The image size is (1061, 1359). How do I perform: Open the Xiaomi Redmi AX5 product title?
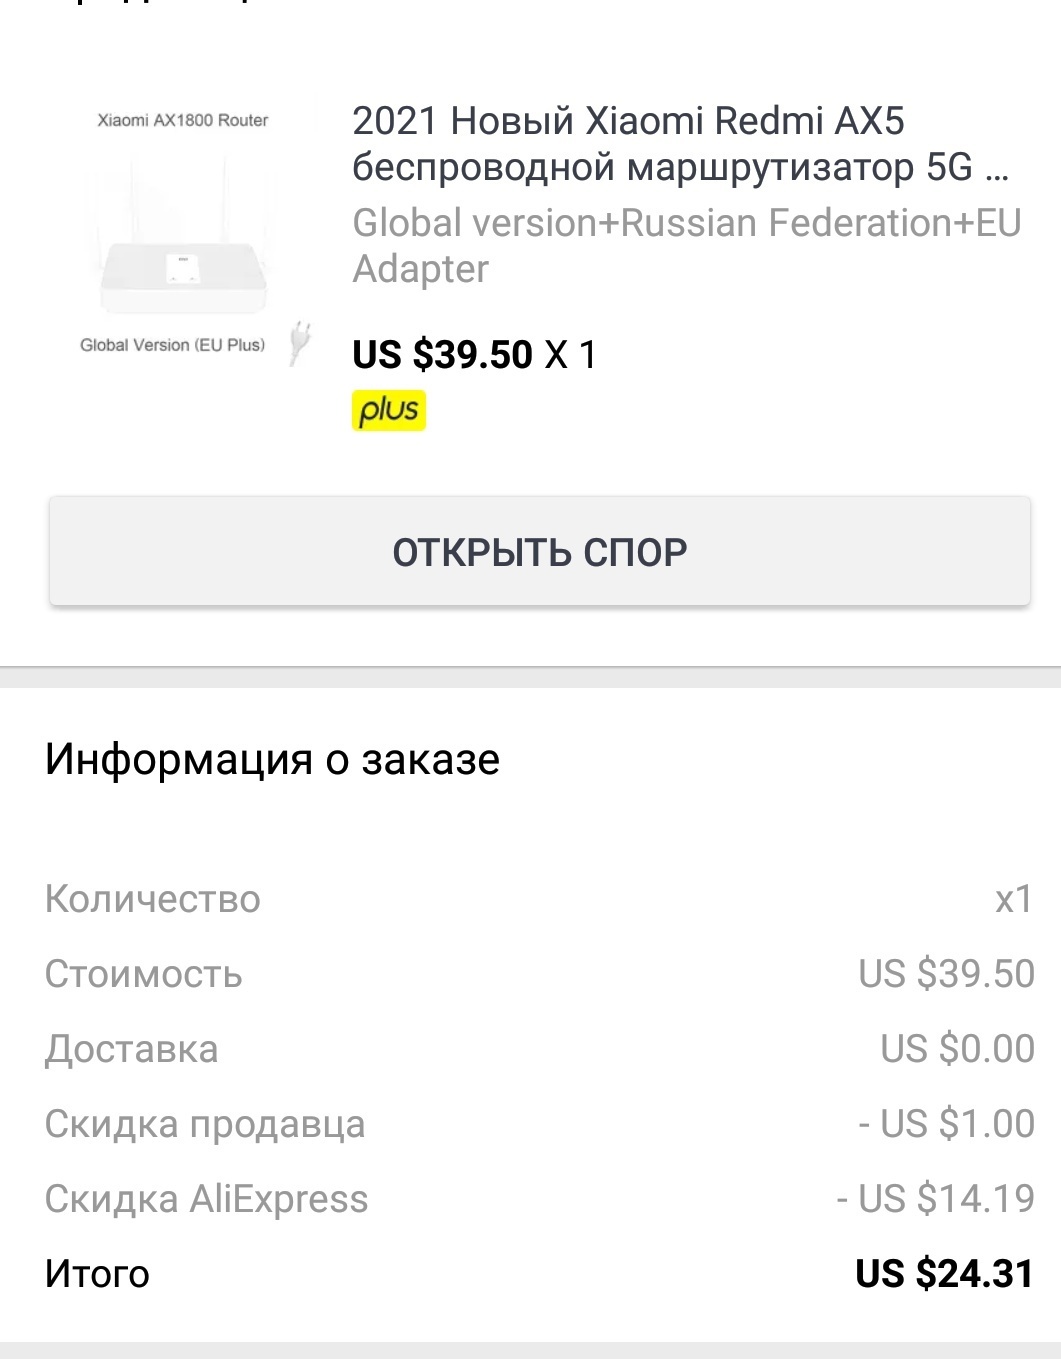click(680, 144)
